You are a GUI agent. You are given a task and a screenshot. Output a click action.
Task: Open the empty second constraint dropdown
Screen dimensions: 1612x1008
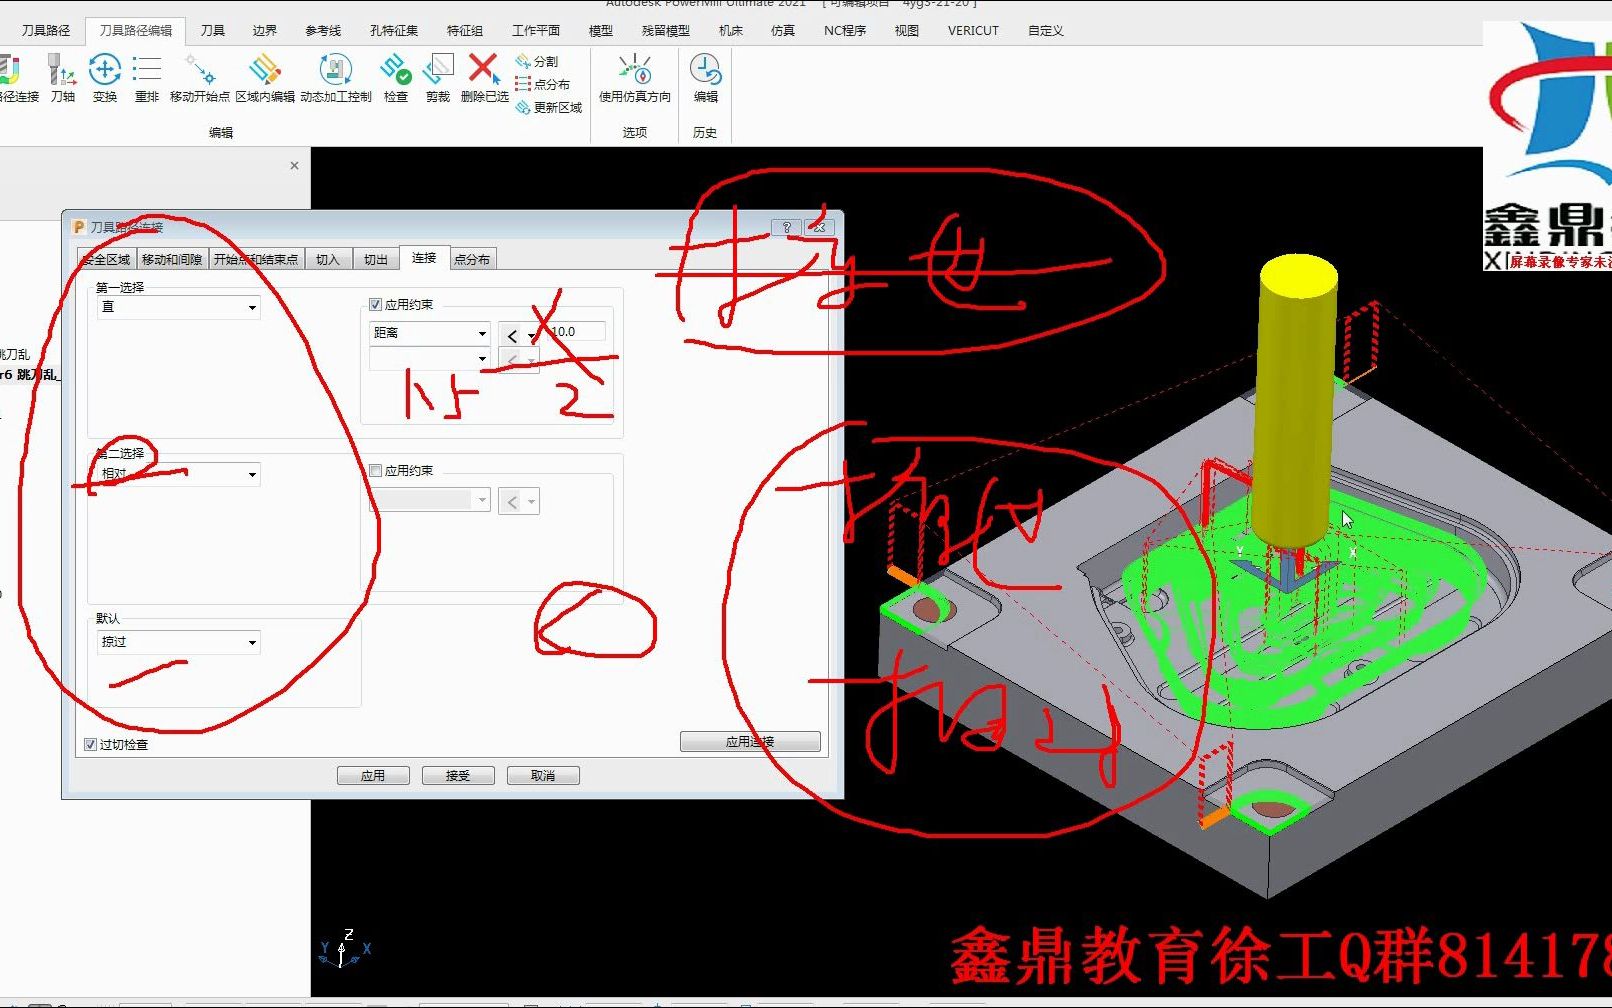tap(430, 358)
